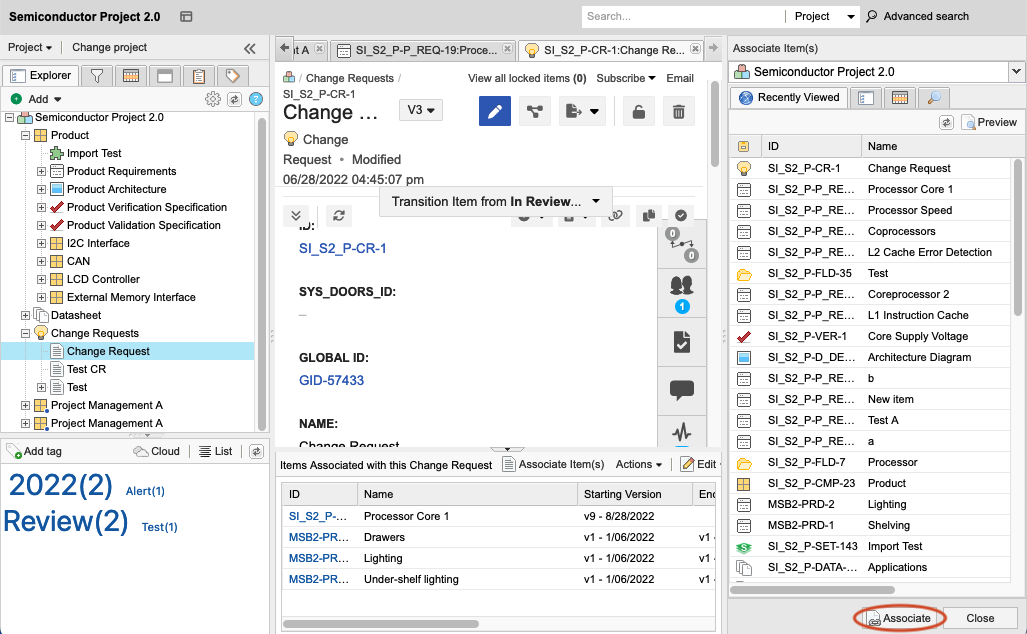
Task: Open the comments speech bubble widget
Action: pyautogui.click(x=682, y=389)
